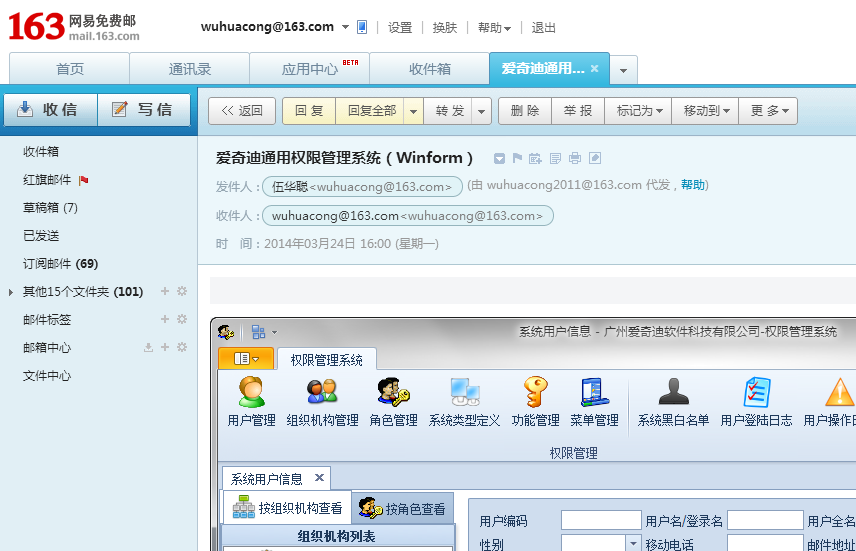
Task: Close the 爱奇迪通用... tab
Action: pos(595,69)
